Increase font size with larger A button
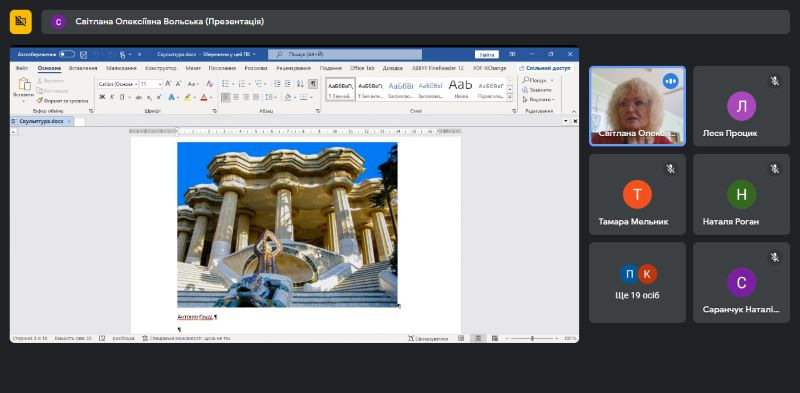The width and height of the screenshot is (800, 393). (168, 84)
